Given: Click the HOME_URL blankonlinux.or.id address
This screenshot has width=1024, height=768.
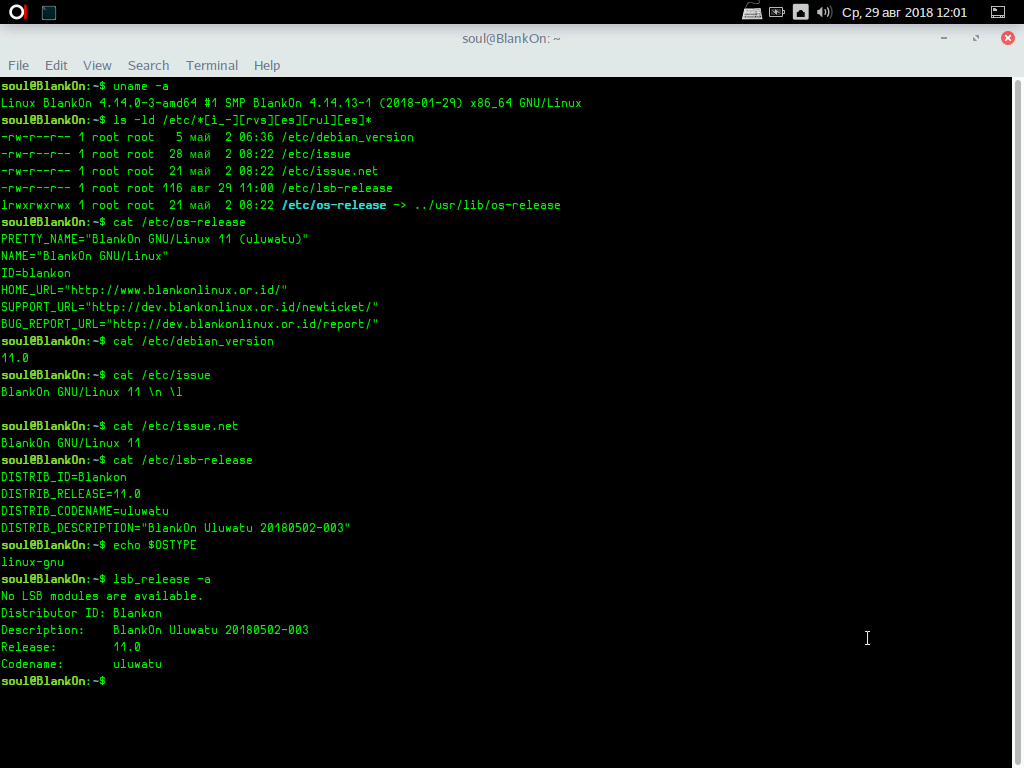Looking at the screenshot, I should click(x=176, y=290).
